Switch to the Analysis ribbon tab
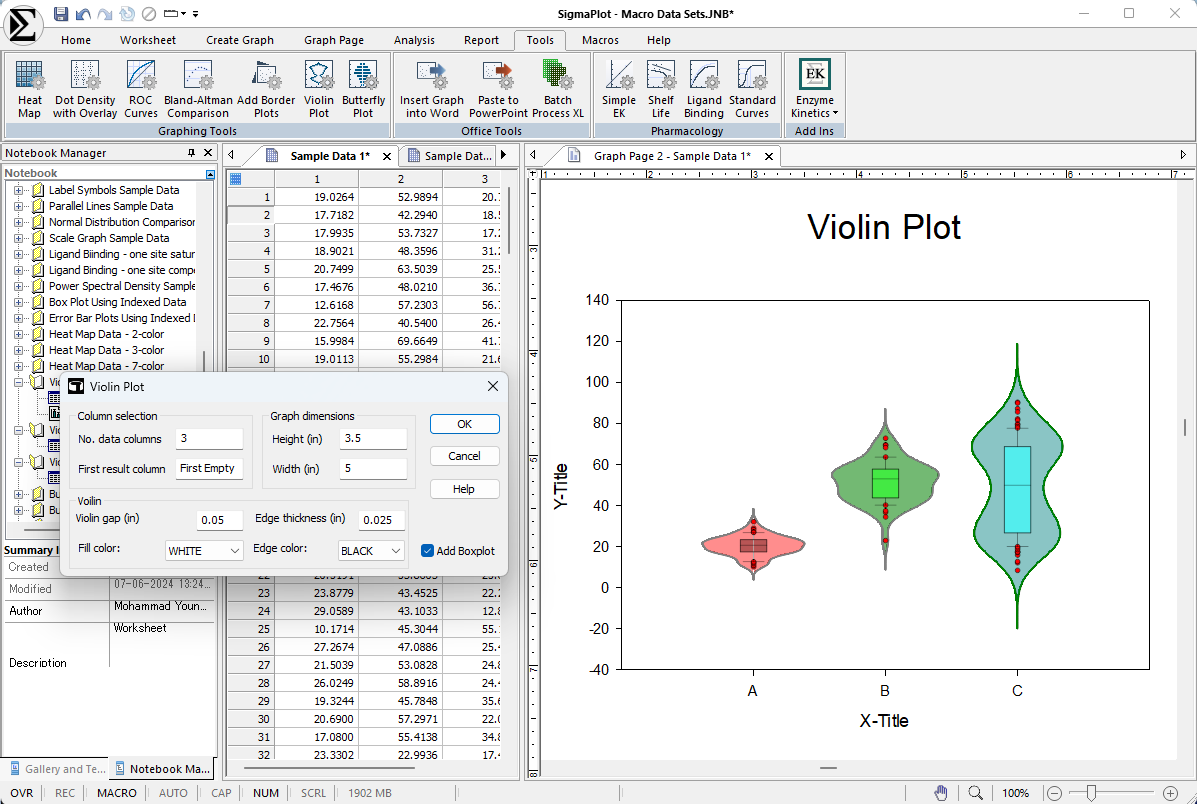 (414, 40)
